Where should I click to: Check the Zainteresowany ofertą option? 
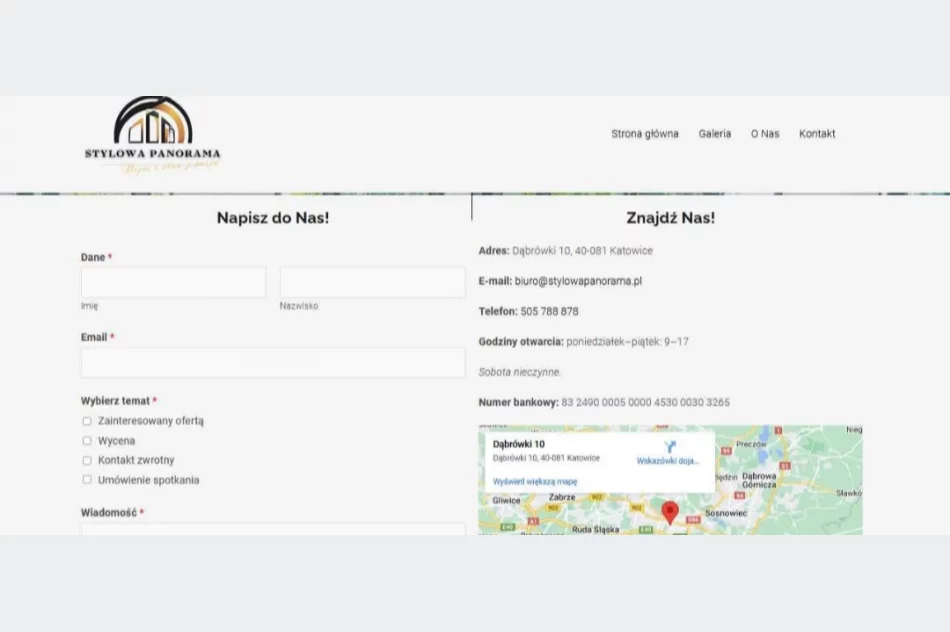coord(87,421)
